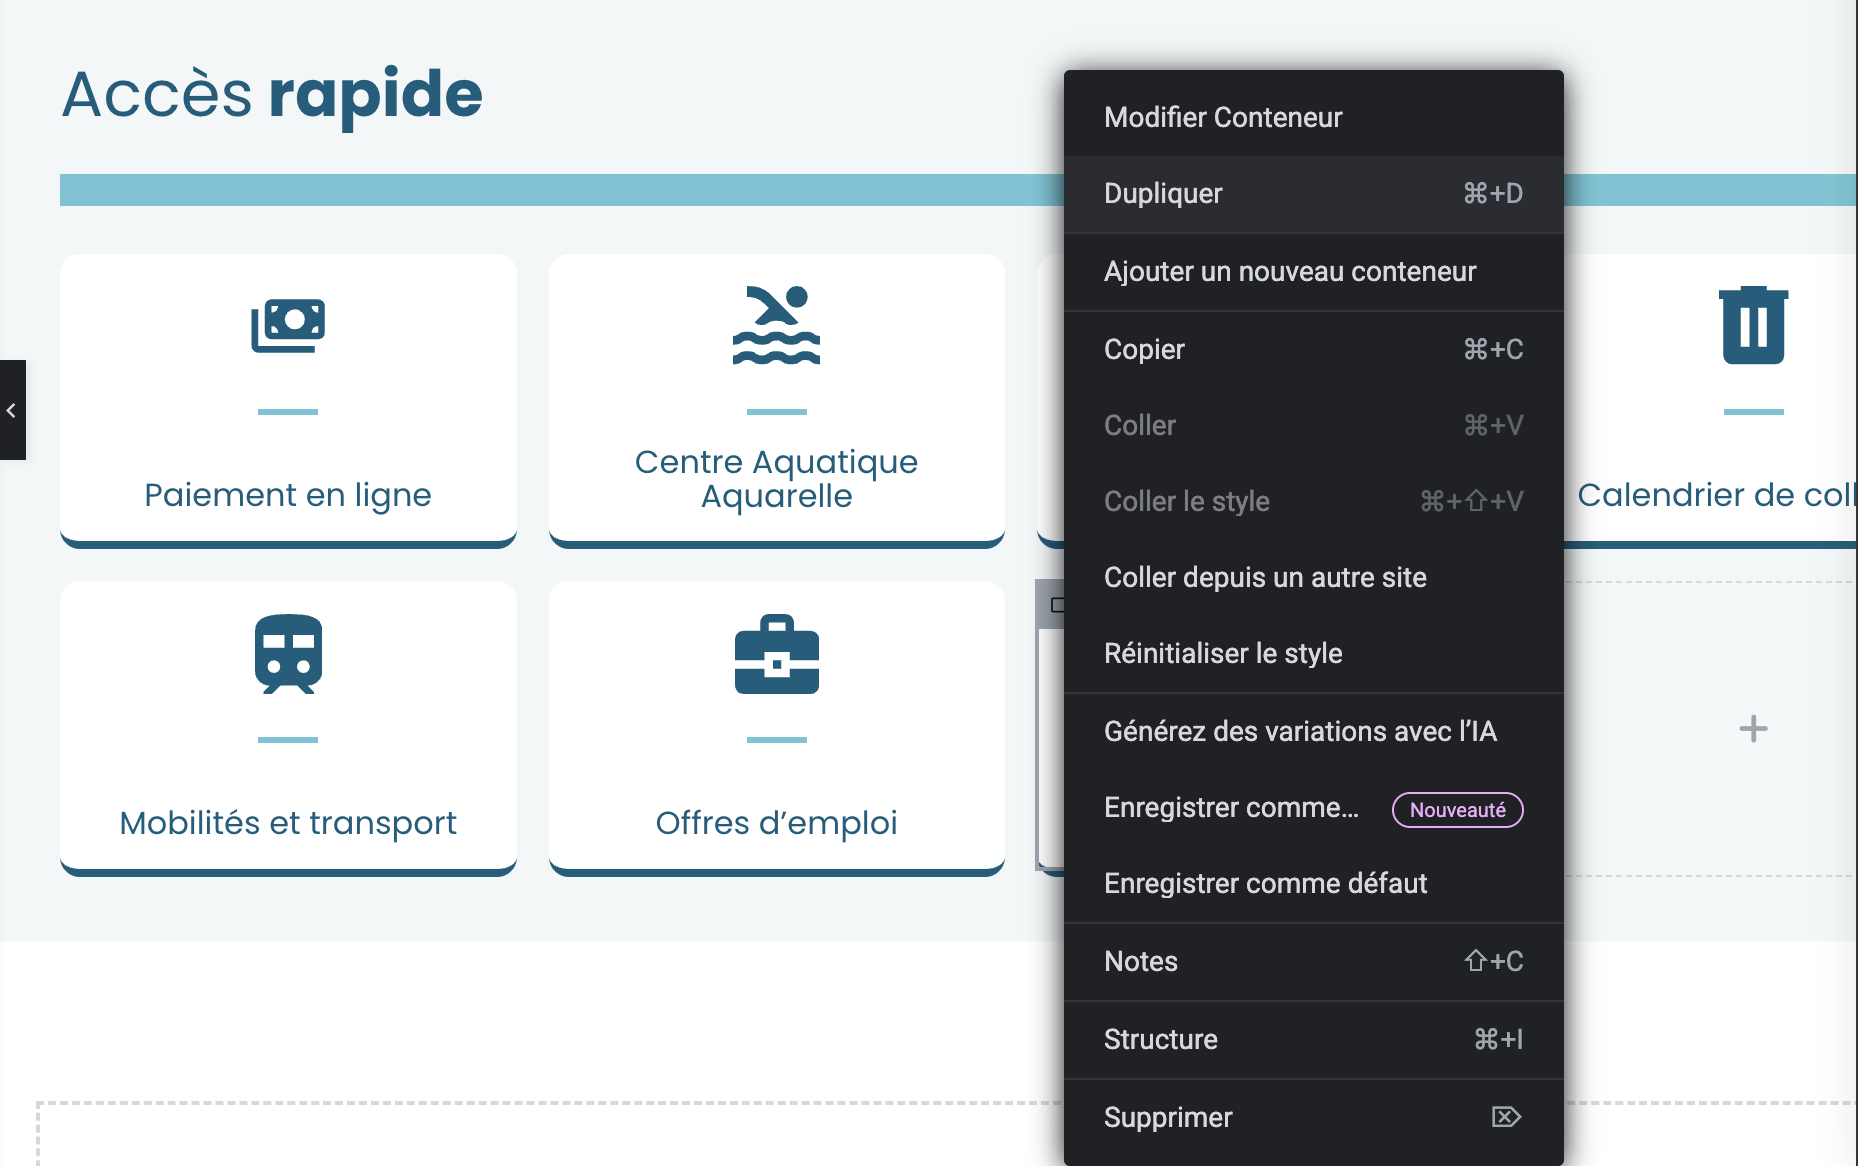Screen dimensions: 1858x1166
Task: Select Modifier Conteneur in context menu
Action: 1223,117
